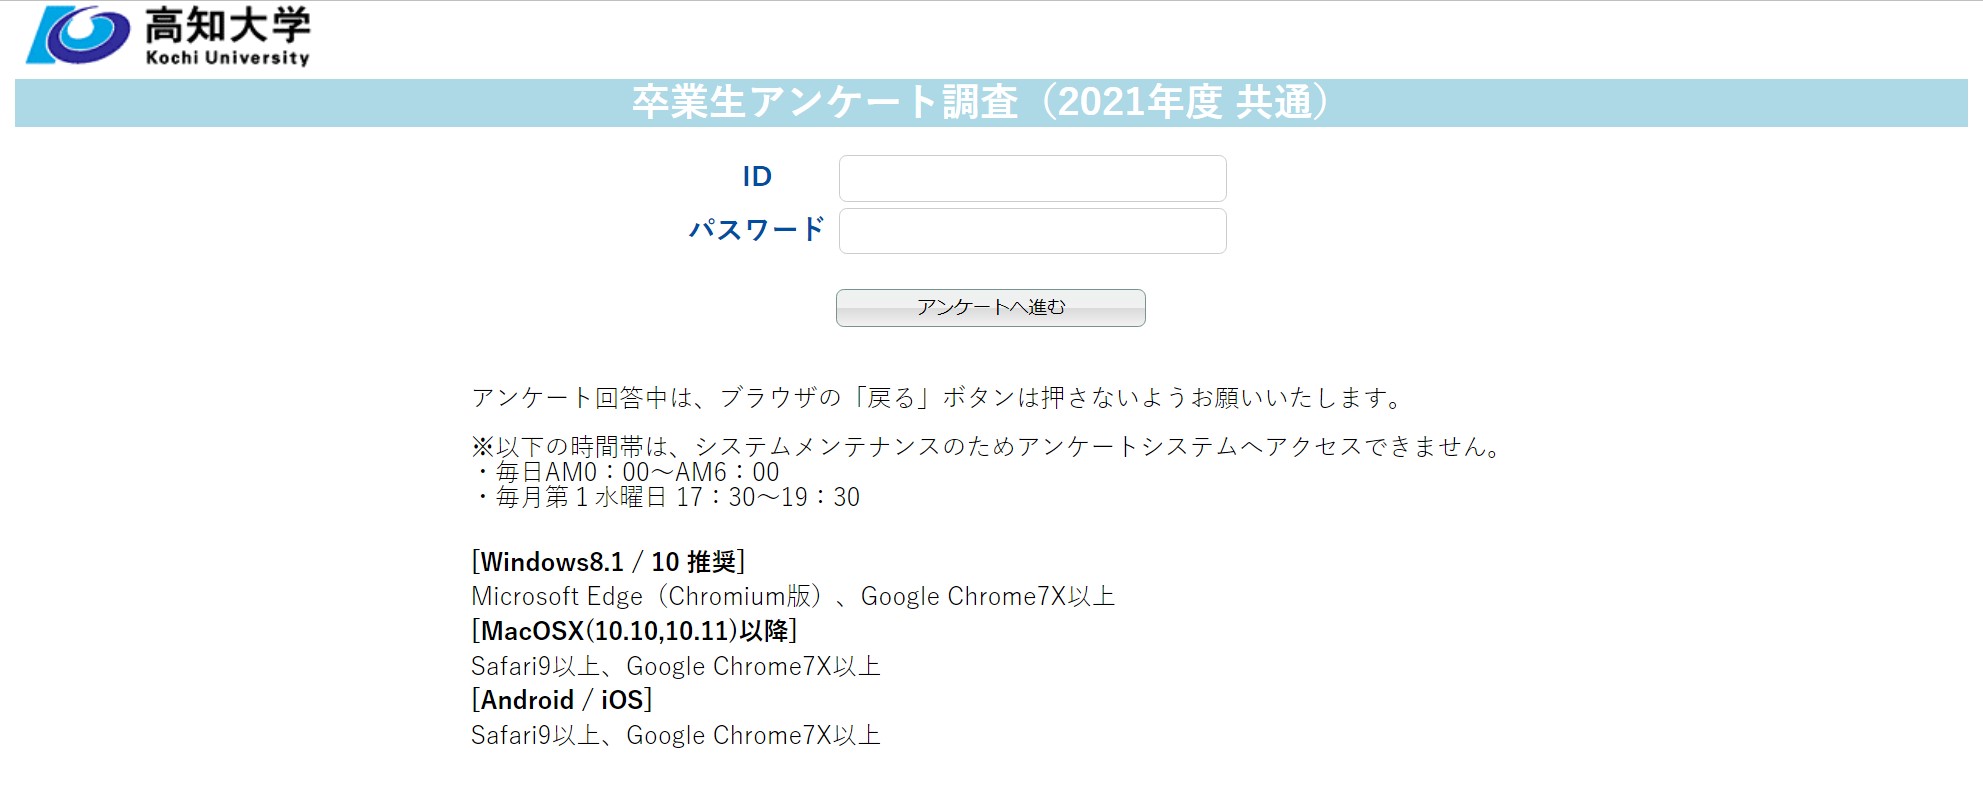Click the ID label text

757,177
